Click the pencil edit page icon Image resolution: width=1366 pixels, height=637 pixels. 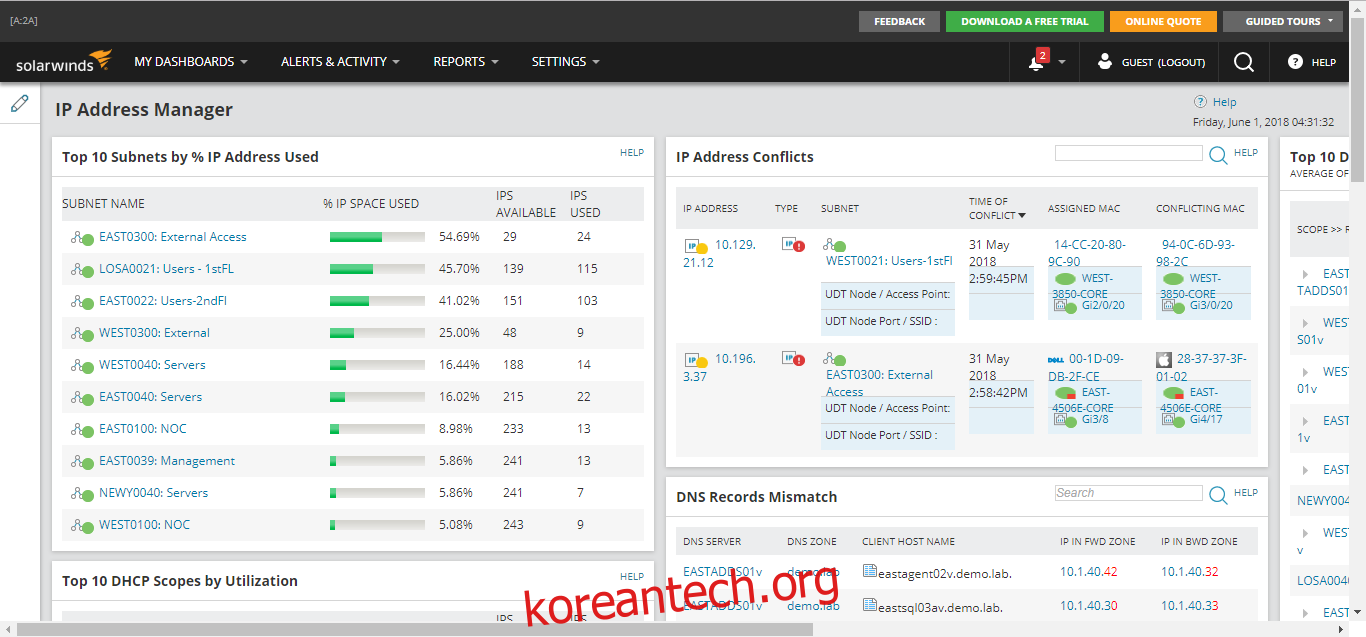pyautogui.click(x=19, y=103)
